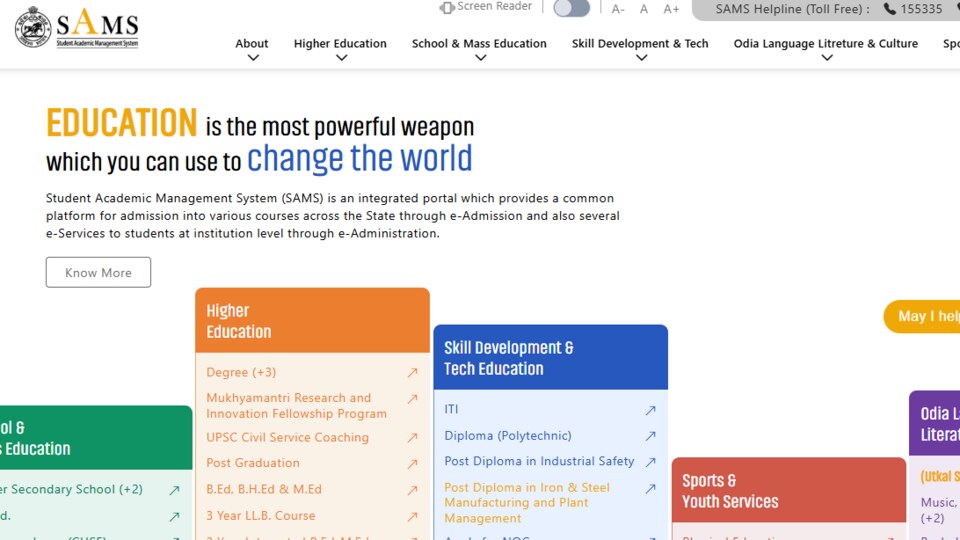Open the About menu
The height and width of the screenshot is (540, 960).
pos(252,43)
